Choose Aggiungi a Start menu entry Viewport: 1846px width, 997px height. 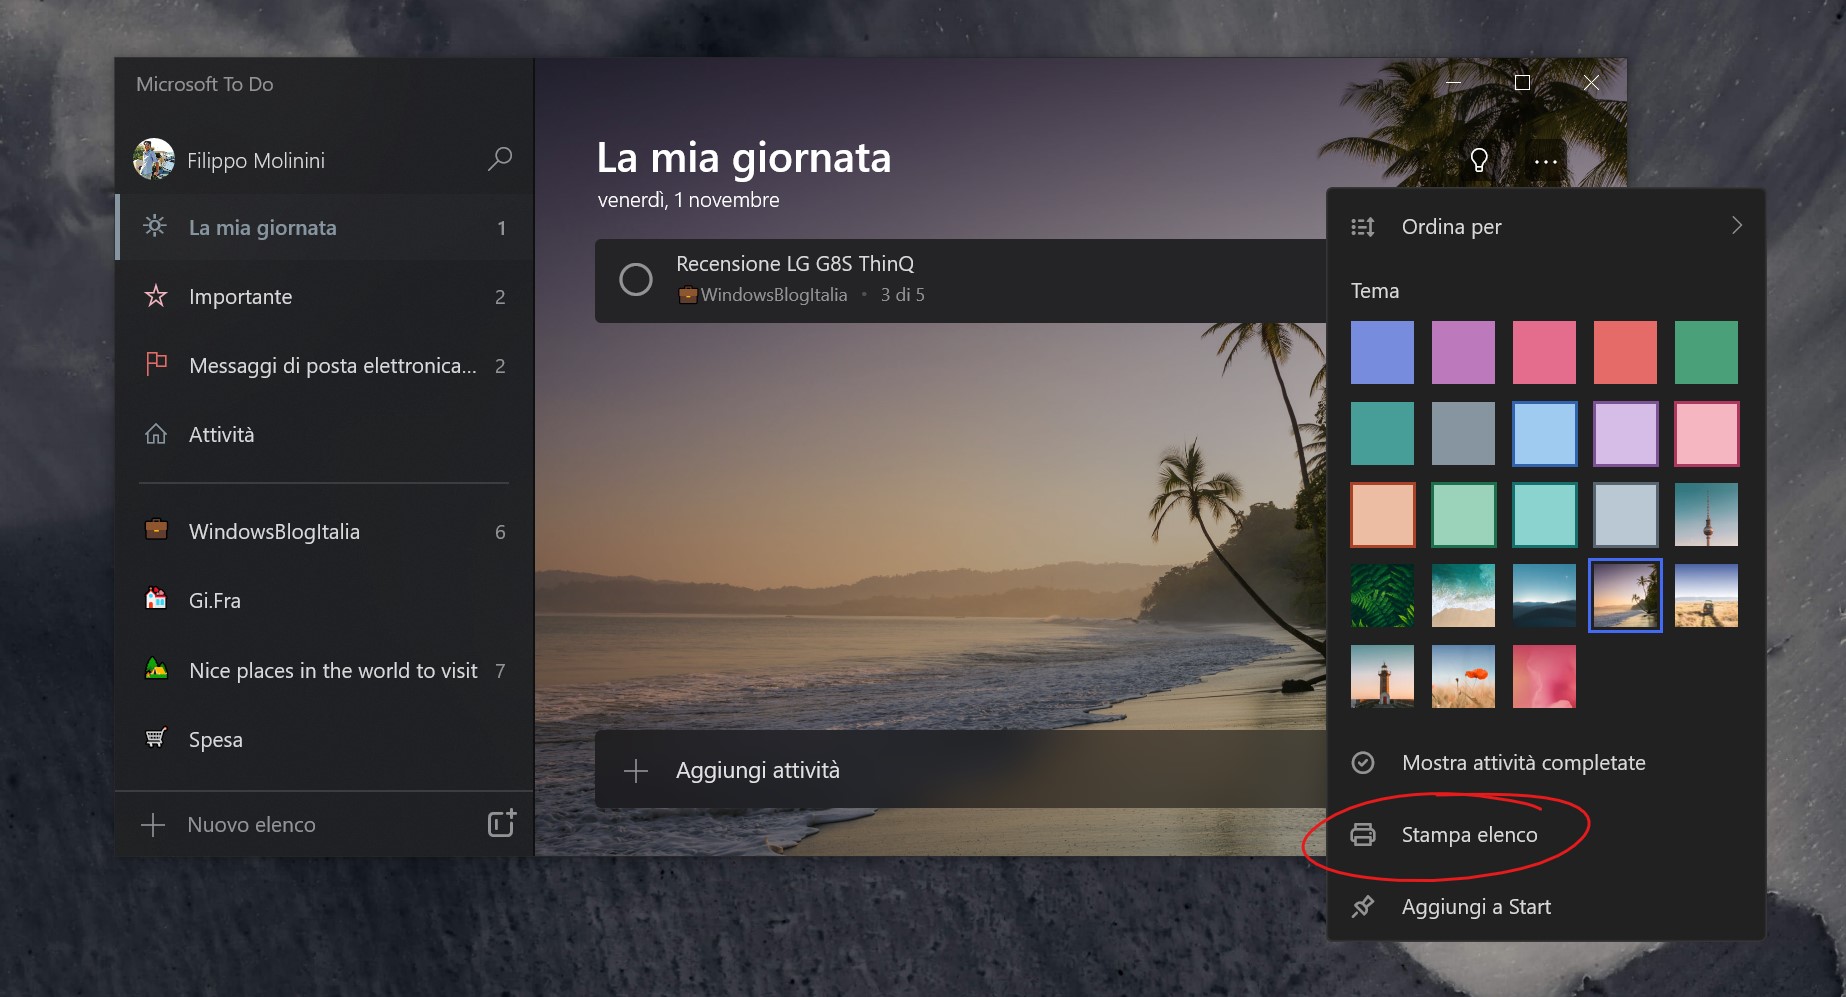[x=1546, y=907]
